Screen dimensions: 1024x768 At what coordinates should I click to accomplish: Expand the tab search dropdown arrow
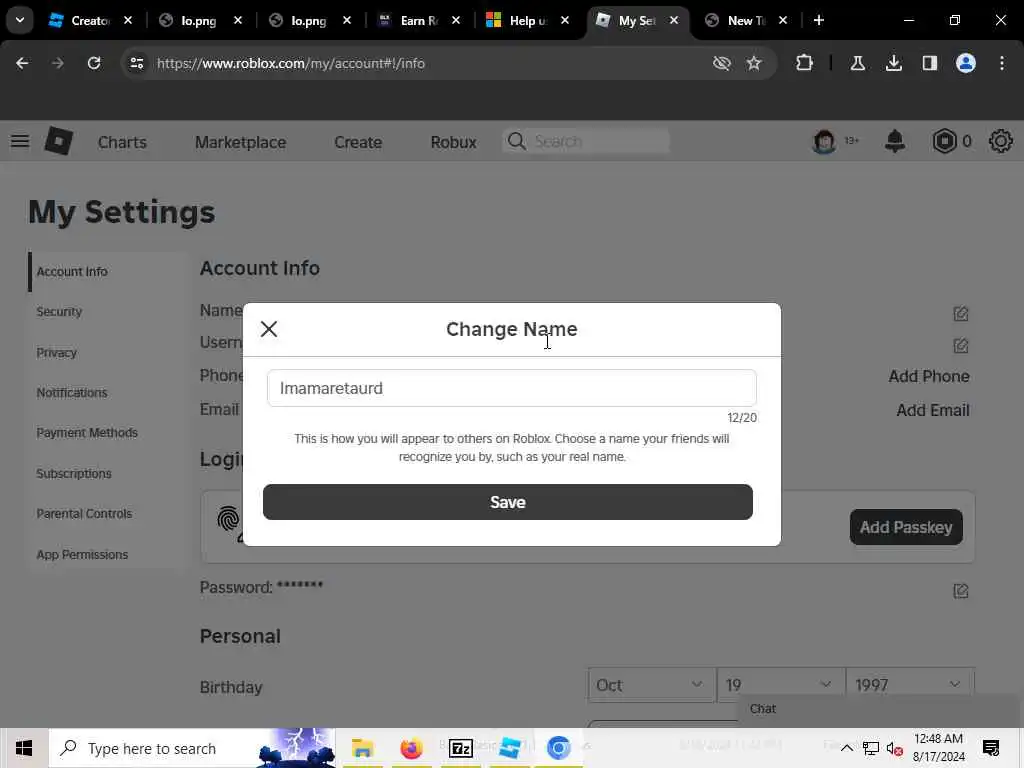click(x=20, y=20)
